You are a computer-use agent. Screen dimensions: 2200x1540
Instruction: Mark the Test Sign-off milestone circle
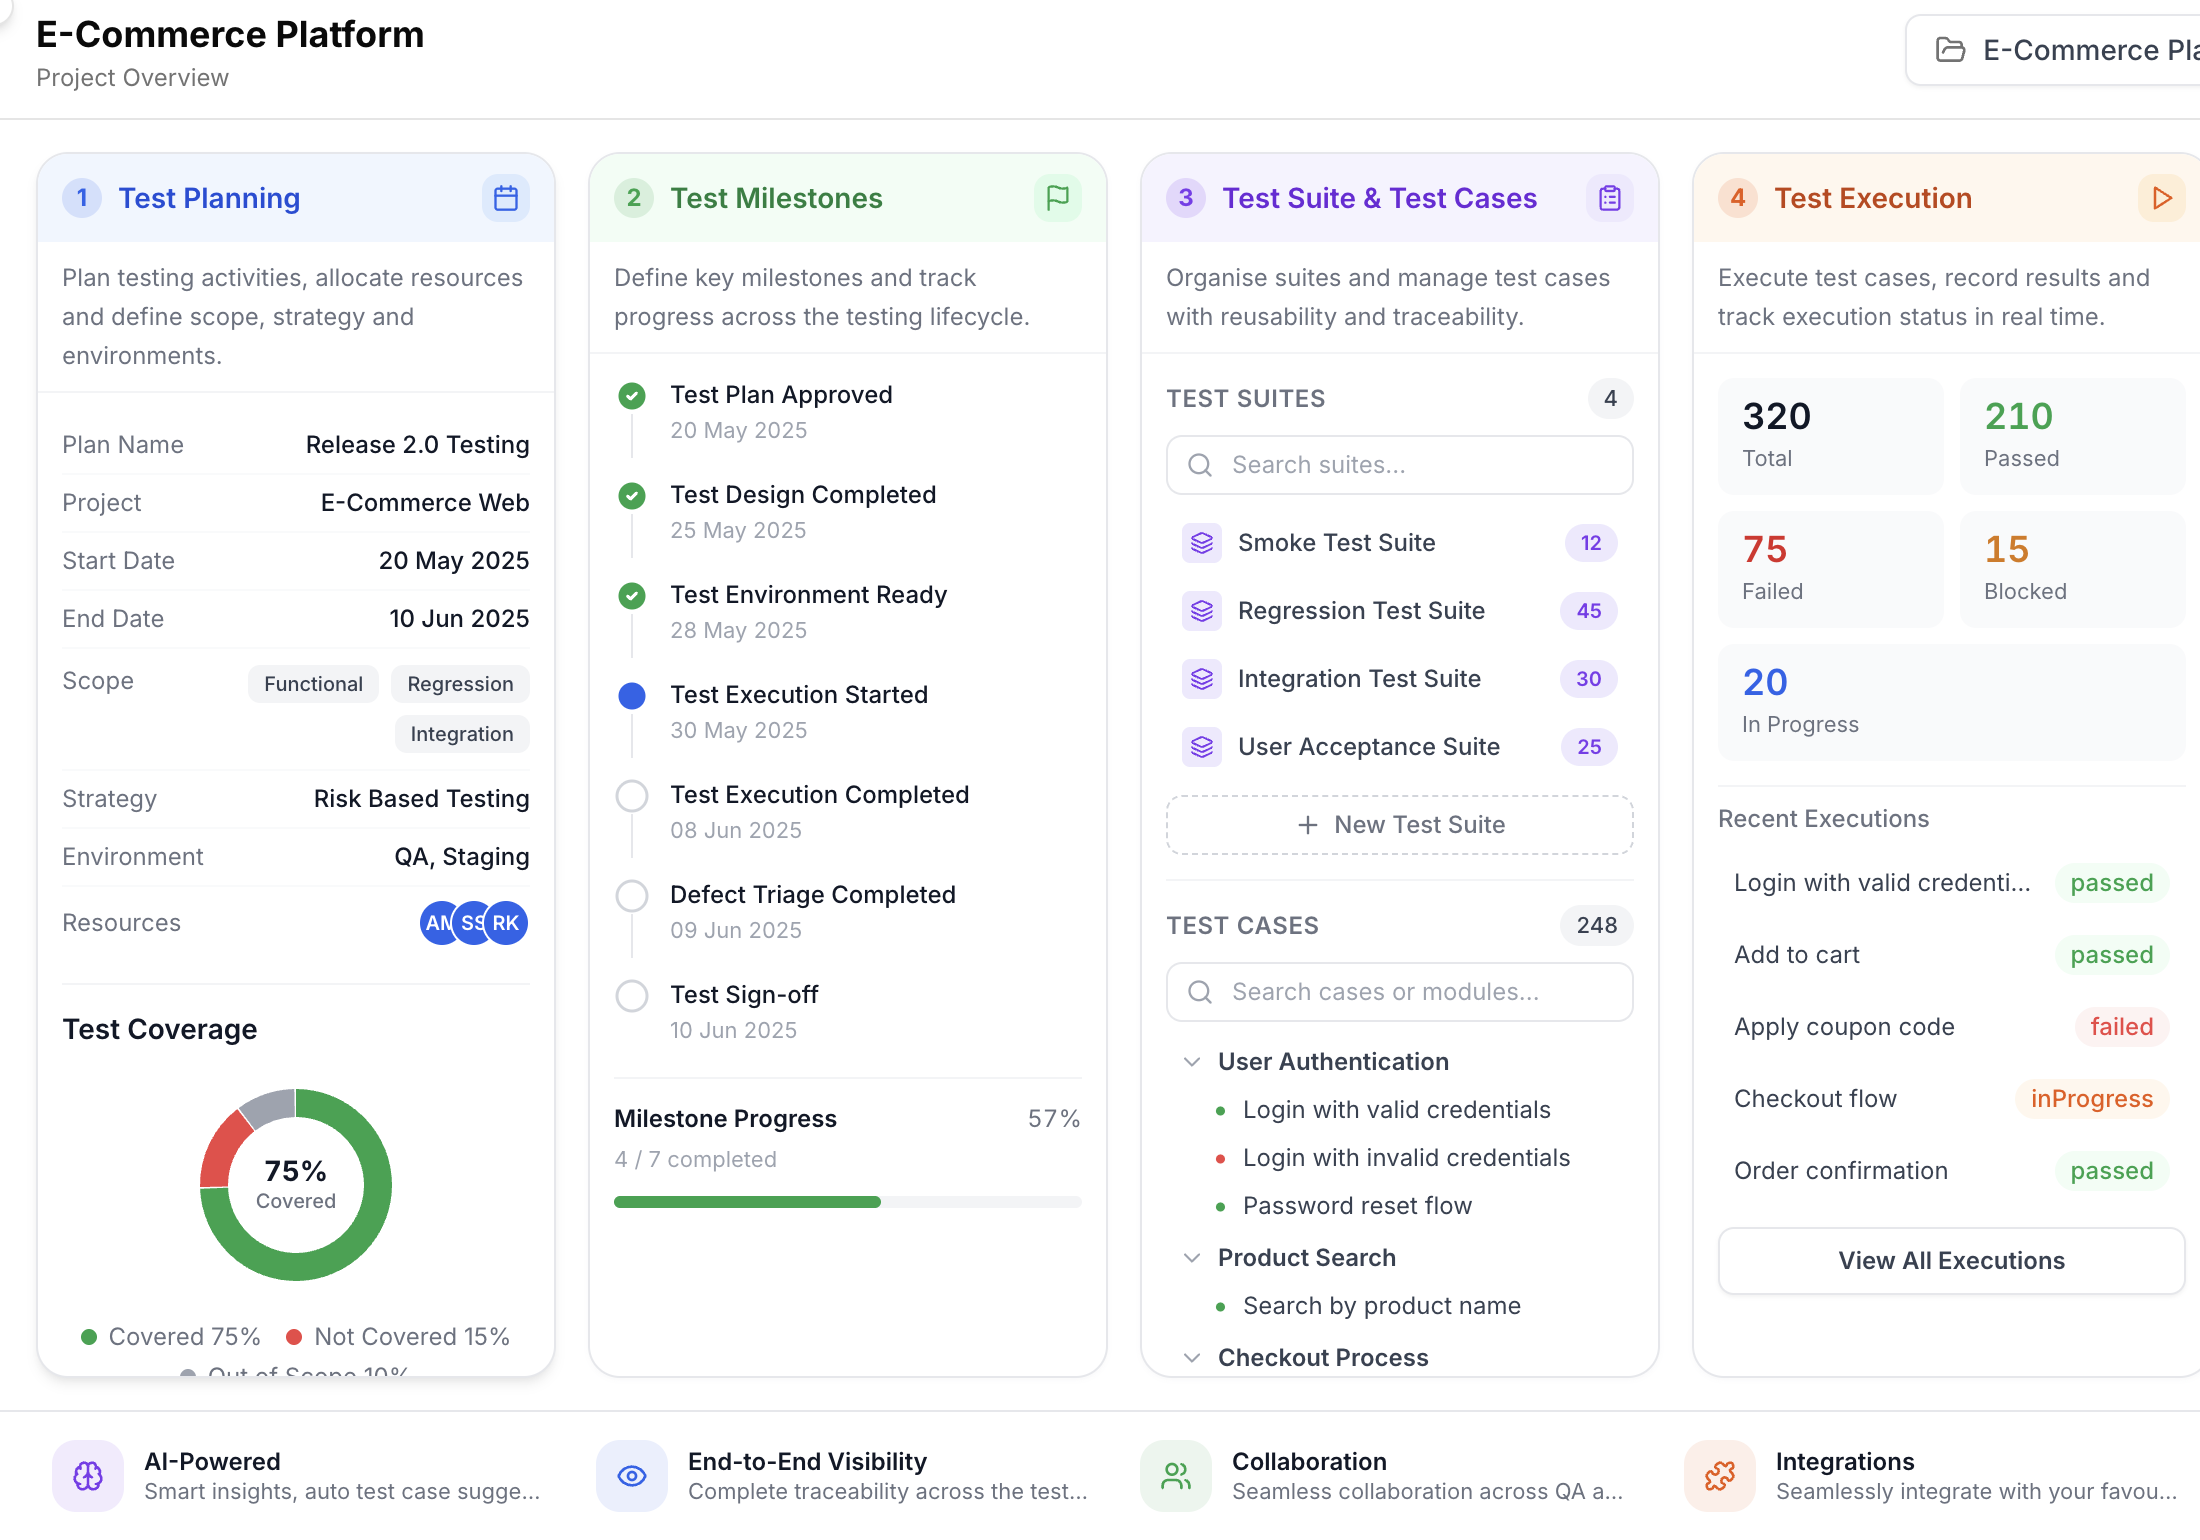click(632, 996)
